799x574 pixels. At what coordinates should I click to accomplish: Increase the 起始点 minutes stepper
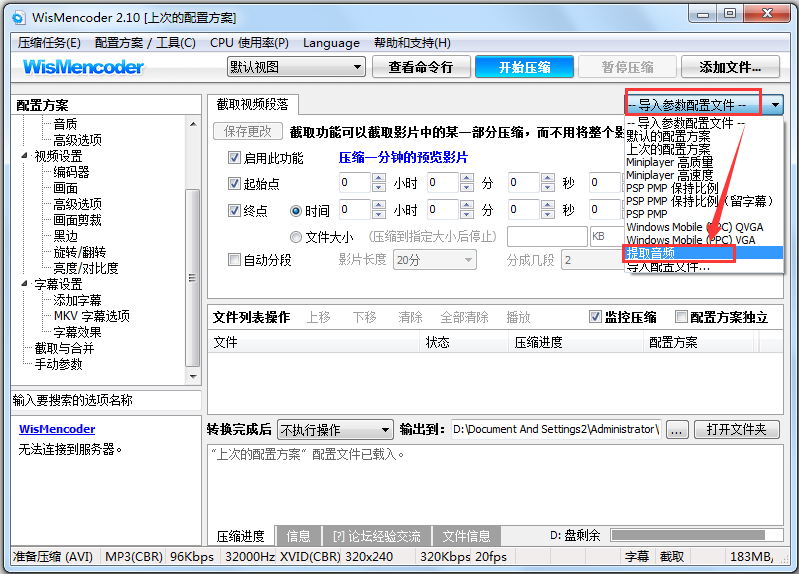click(x=466, y=178)
